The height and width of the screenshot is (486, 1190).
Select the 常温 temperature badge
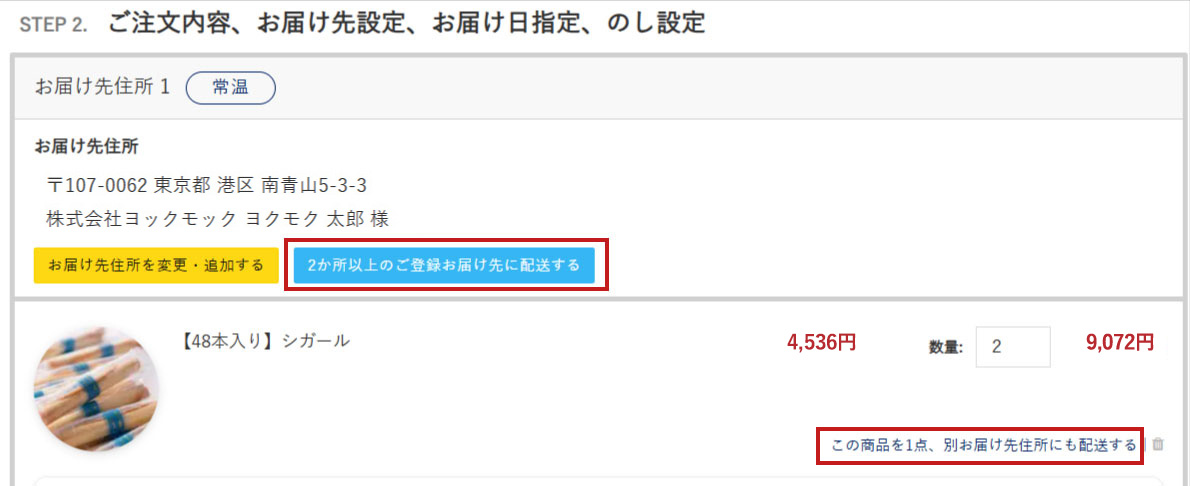[x=231, y=87]
